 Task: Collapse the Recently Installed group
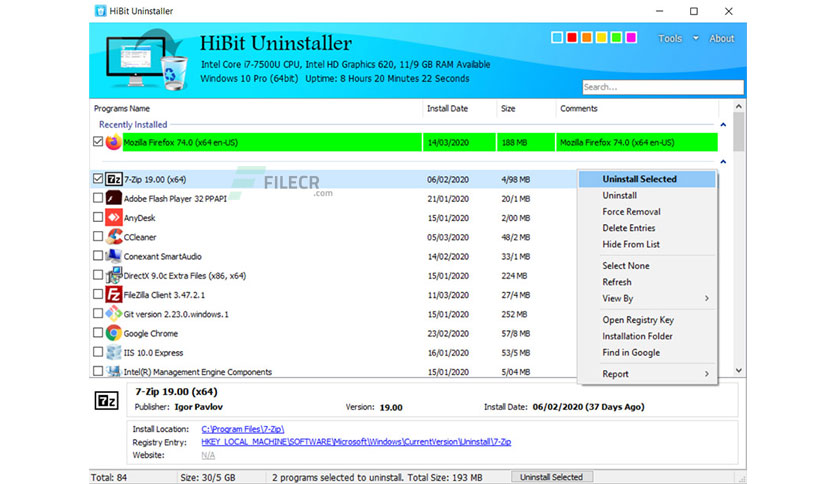tap(723, 125)
